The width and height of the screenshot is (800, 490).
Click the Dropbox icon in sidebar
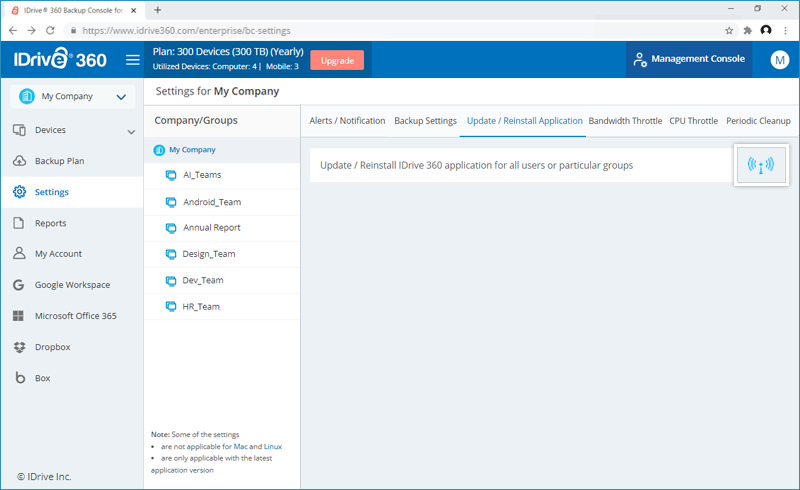(19, 347)
